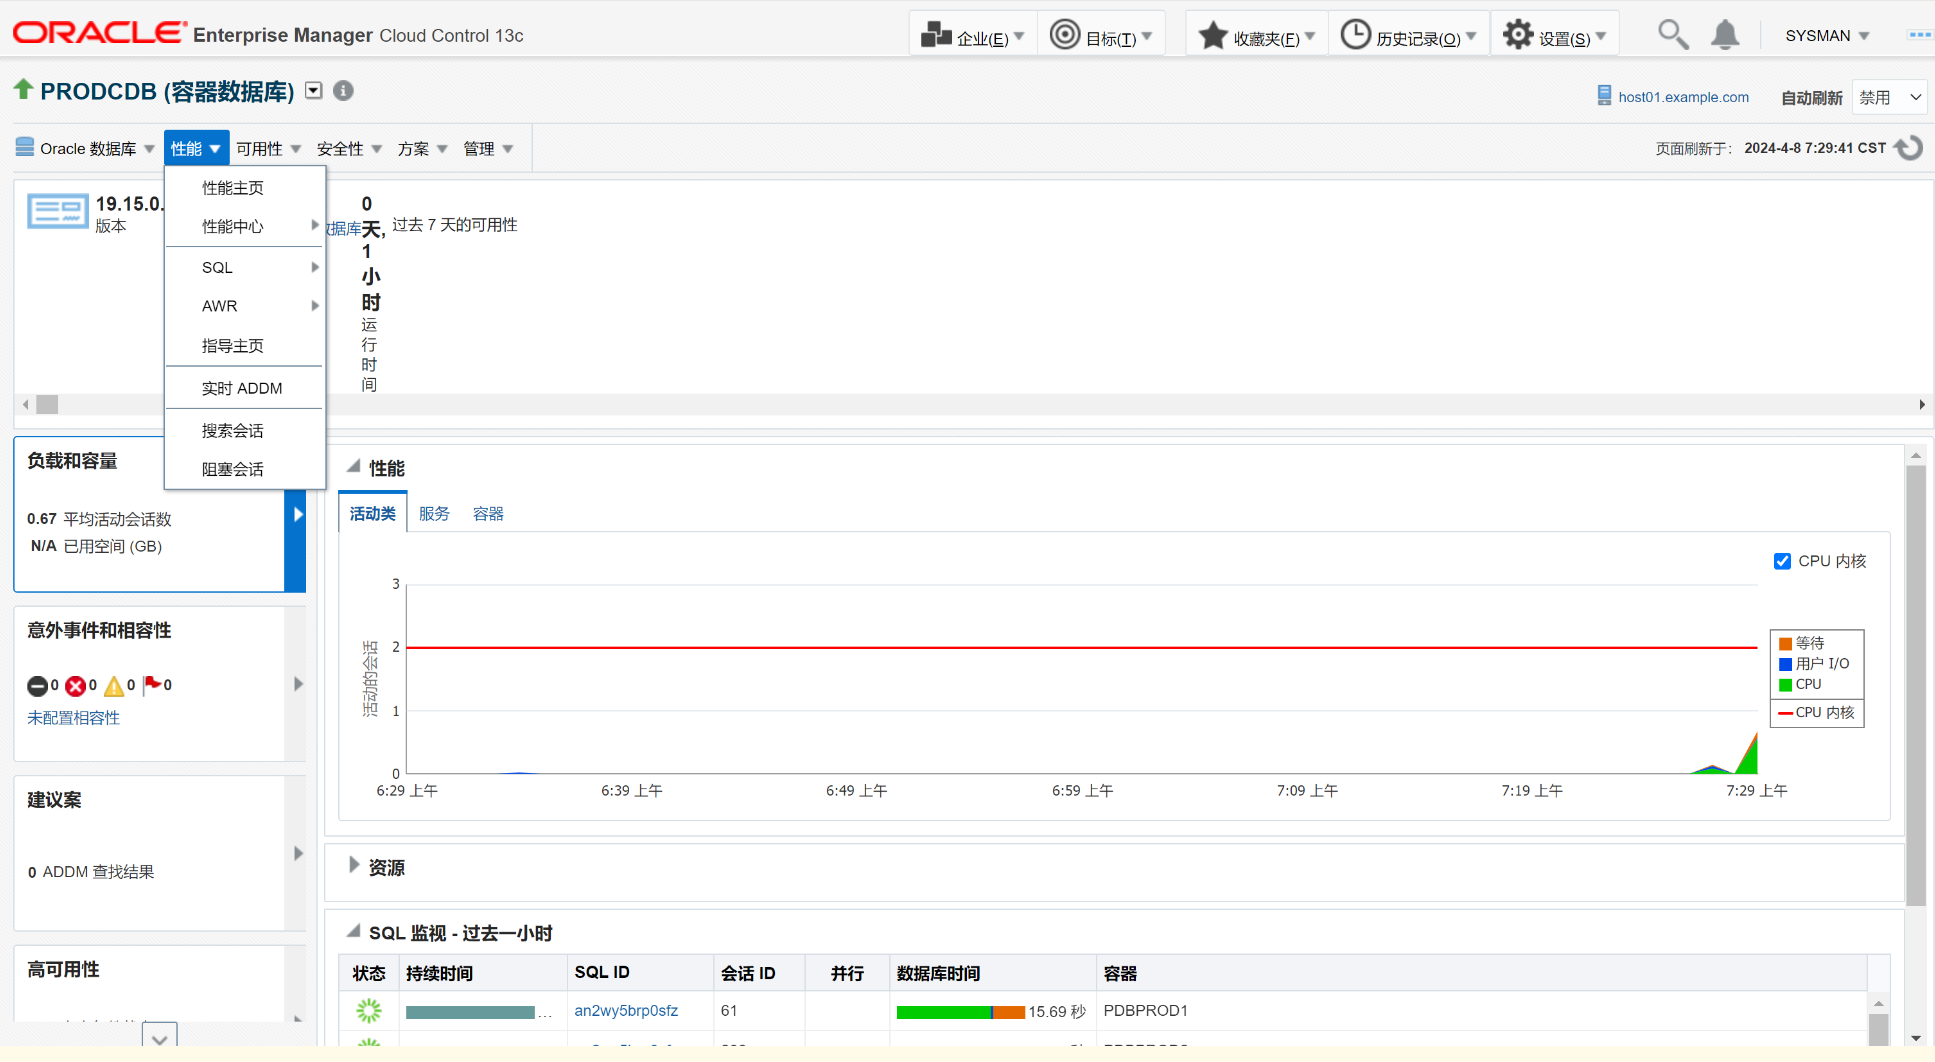Open the 性能中心 submenu

(245, 226)
